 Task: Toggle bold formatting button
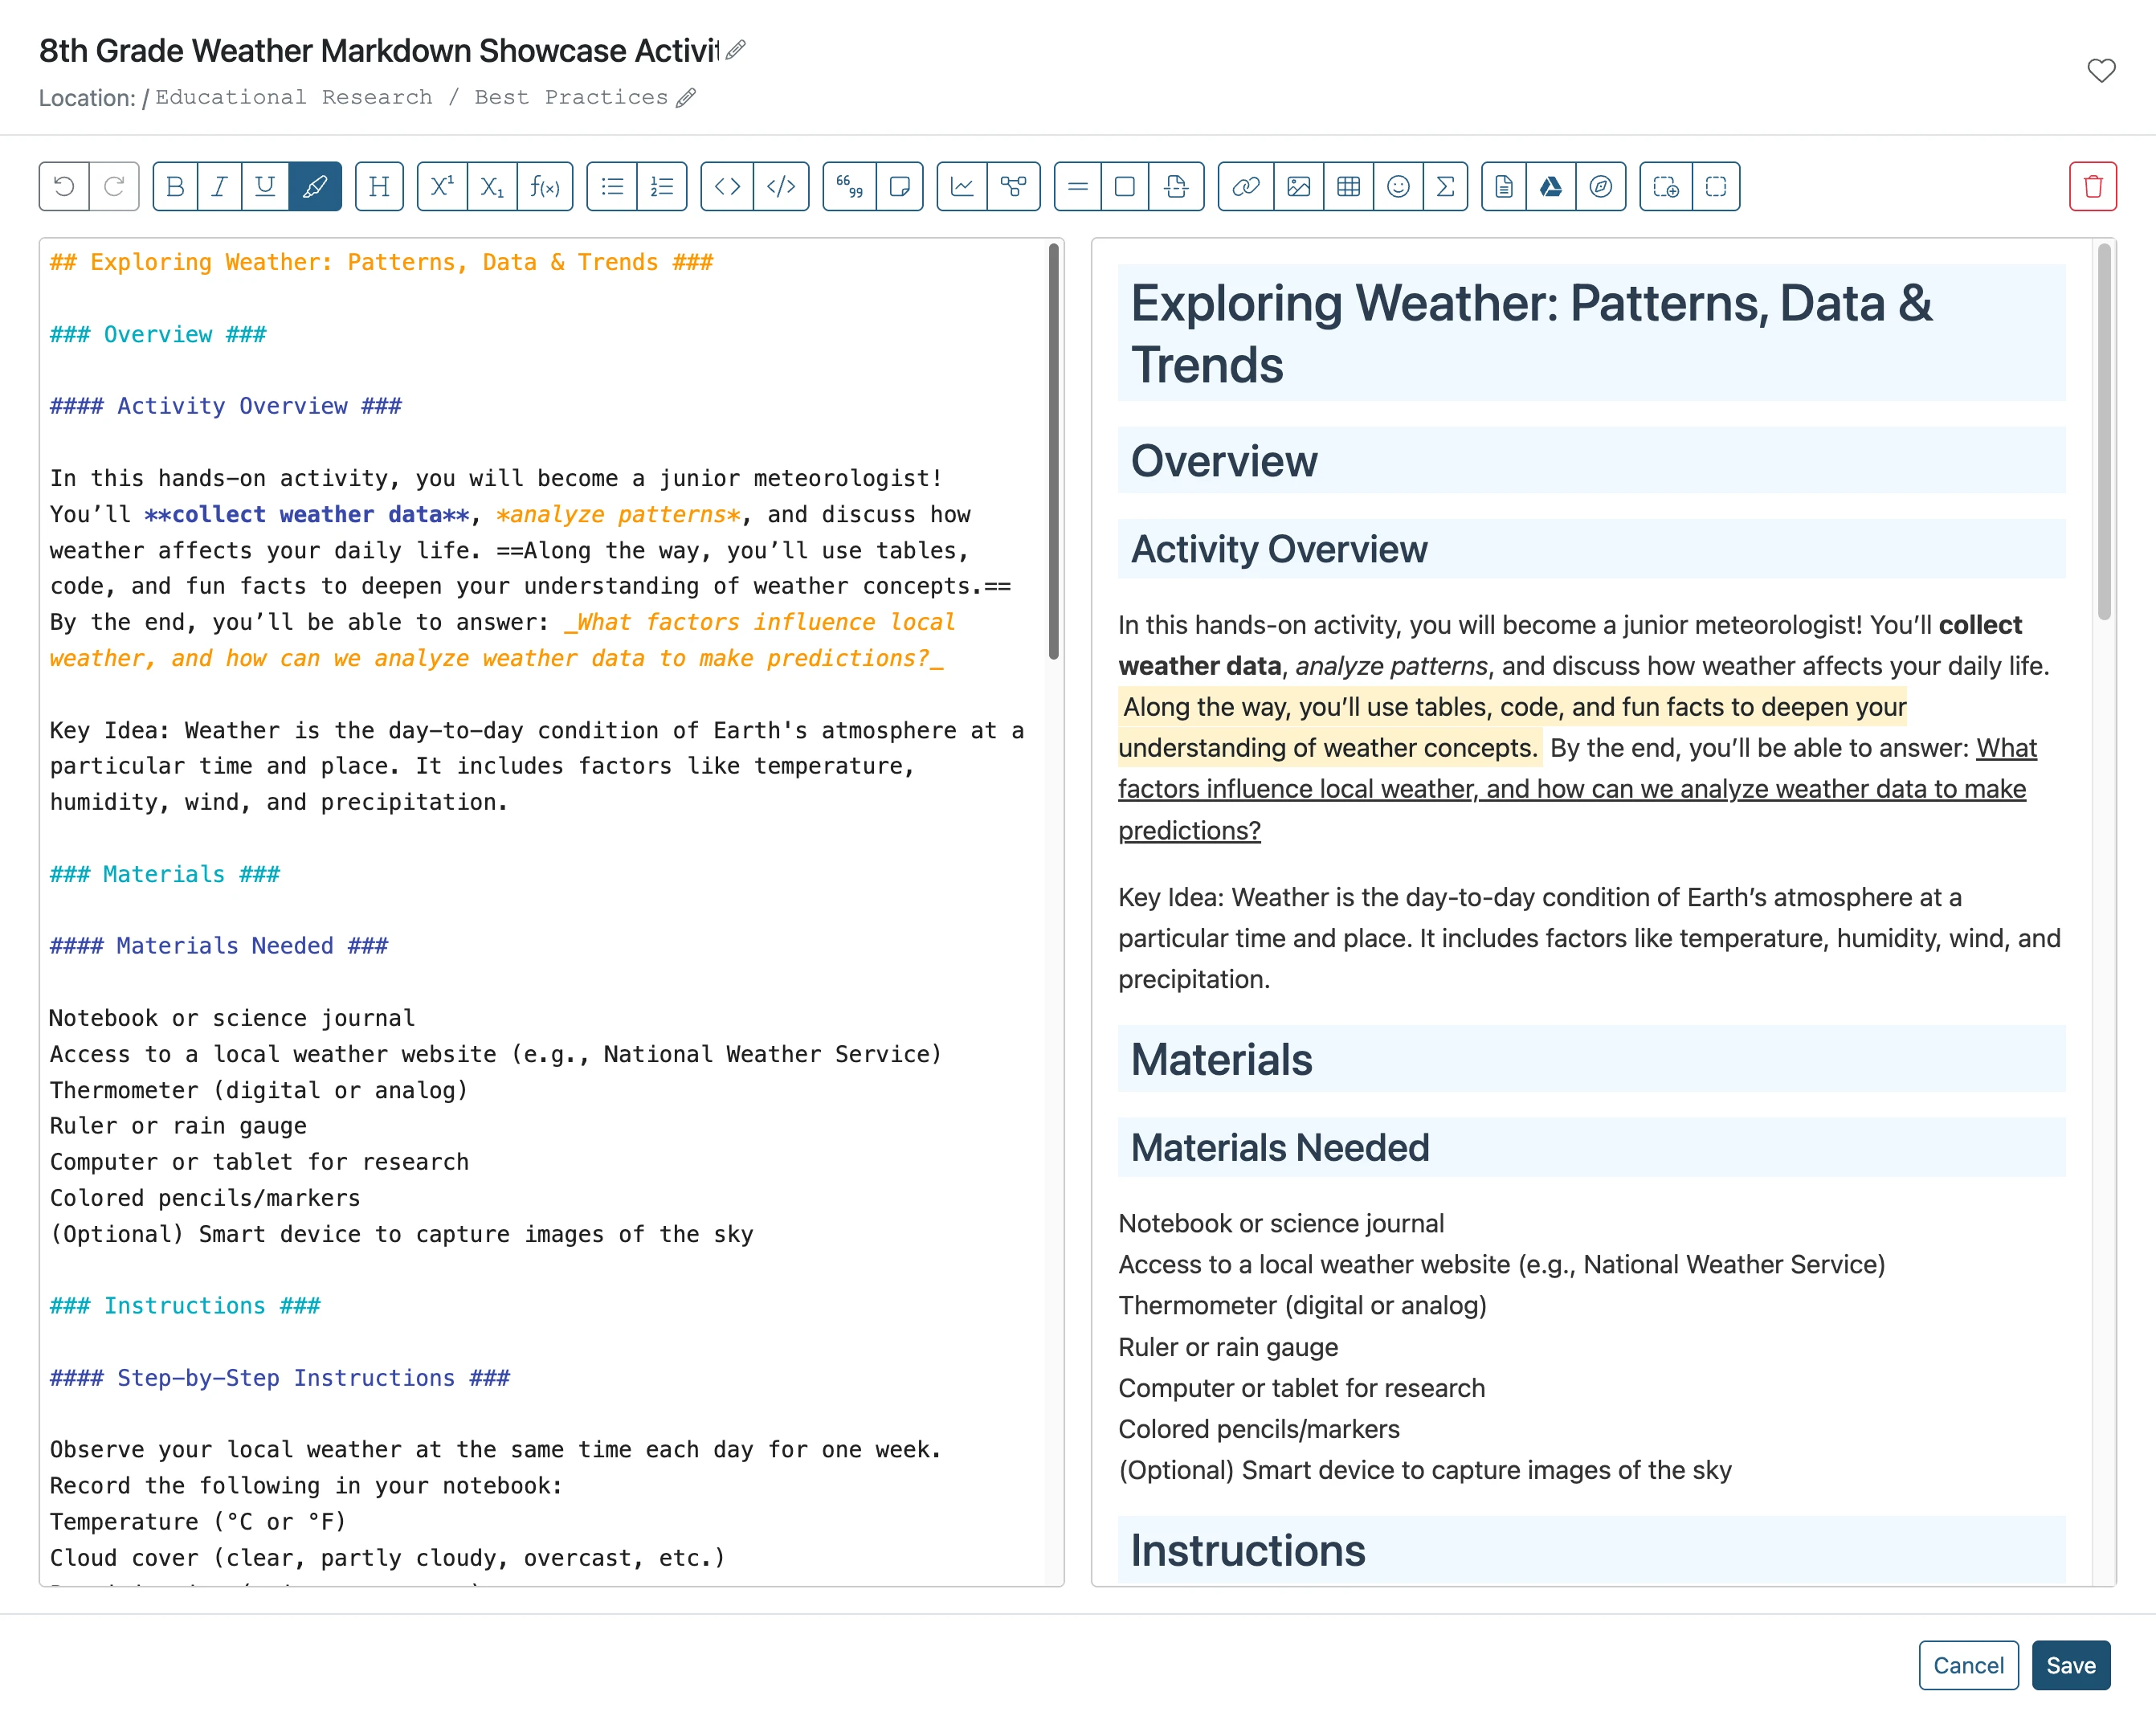point(175,186)
